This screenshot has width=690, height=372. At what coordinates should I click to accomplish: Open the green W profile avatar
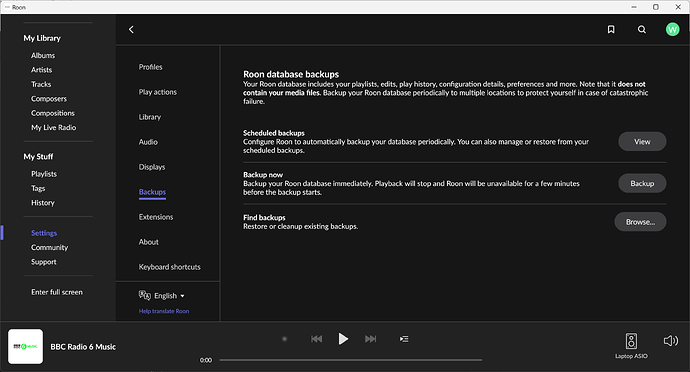coord(672,29)
